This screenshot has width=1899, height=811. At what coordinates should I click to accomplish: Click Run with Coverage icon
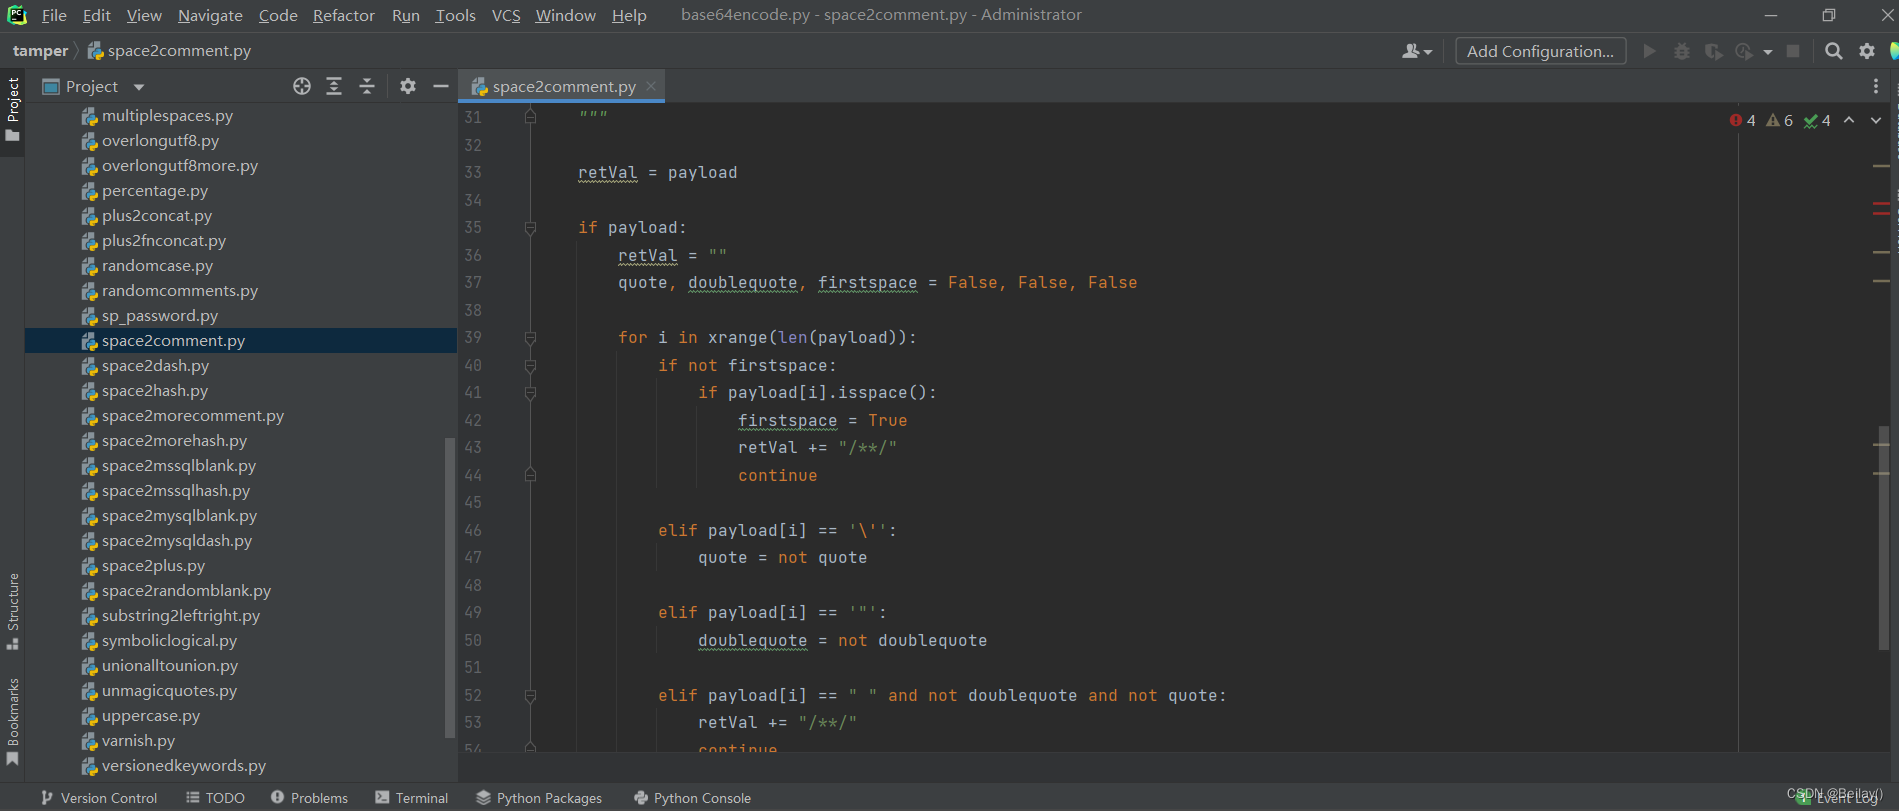(1714, 51)
